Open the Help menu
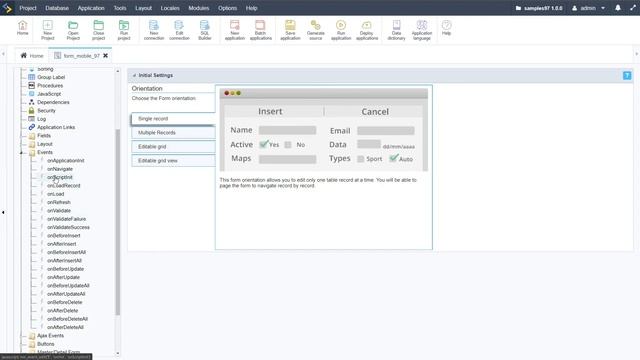Image resolution: width=640 pixels, height=360 pixels. pyautogui.click(x=251, y=8)
